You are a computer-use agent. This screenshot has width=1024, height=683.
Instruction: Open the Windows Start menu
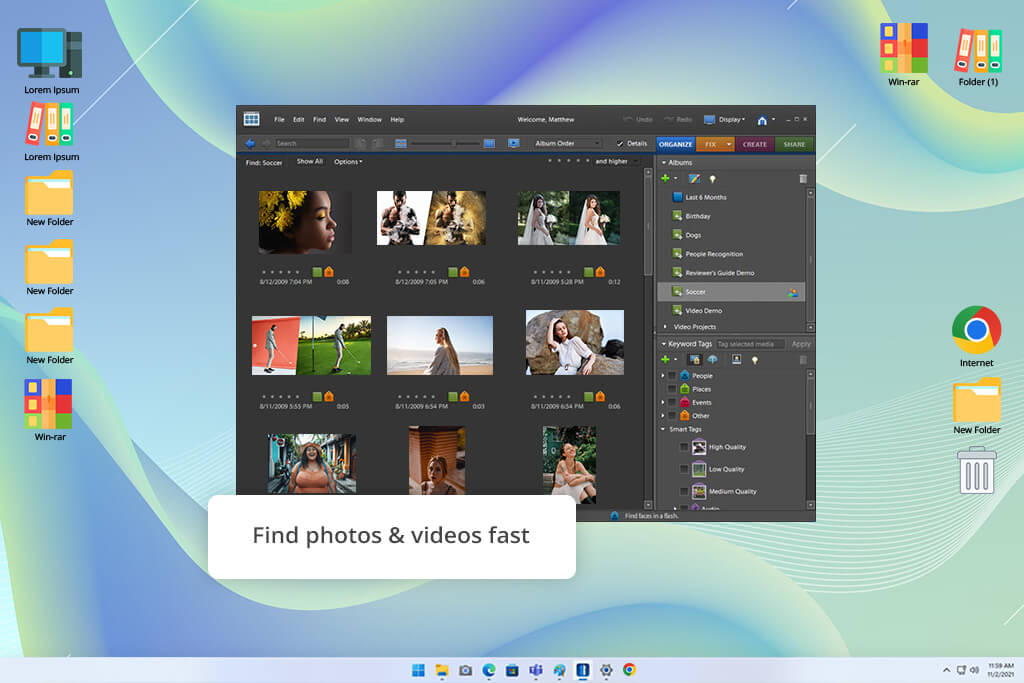pyautogui.click(x=418, y=670)
